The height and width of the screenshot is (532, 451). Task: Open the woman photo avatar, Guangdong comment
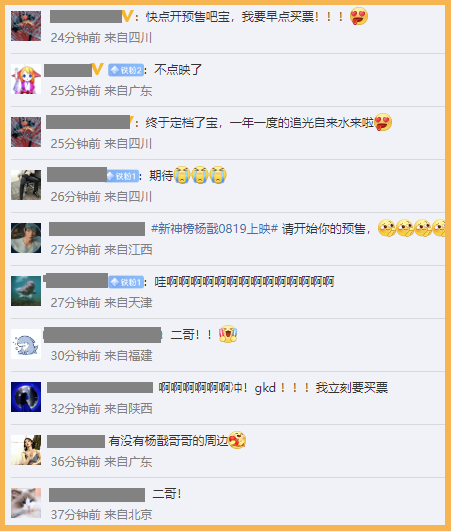(26, 450)
